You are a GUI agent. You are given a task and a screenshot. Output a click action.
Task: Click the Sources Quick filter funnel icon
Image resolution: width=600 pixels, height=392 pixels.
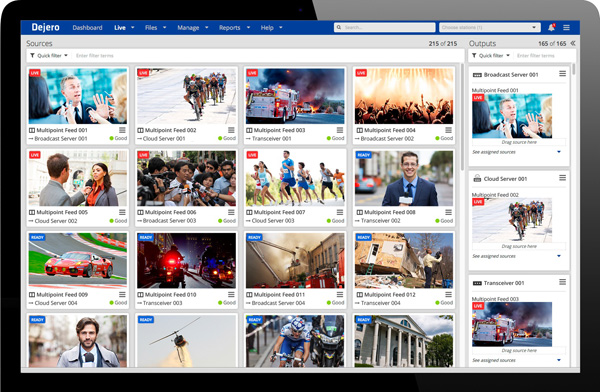[x=33, y=56]
